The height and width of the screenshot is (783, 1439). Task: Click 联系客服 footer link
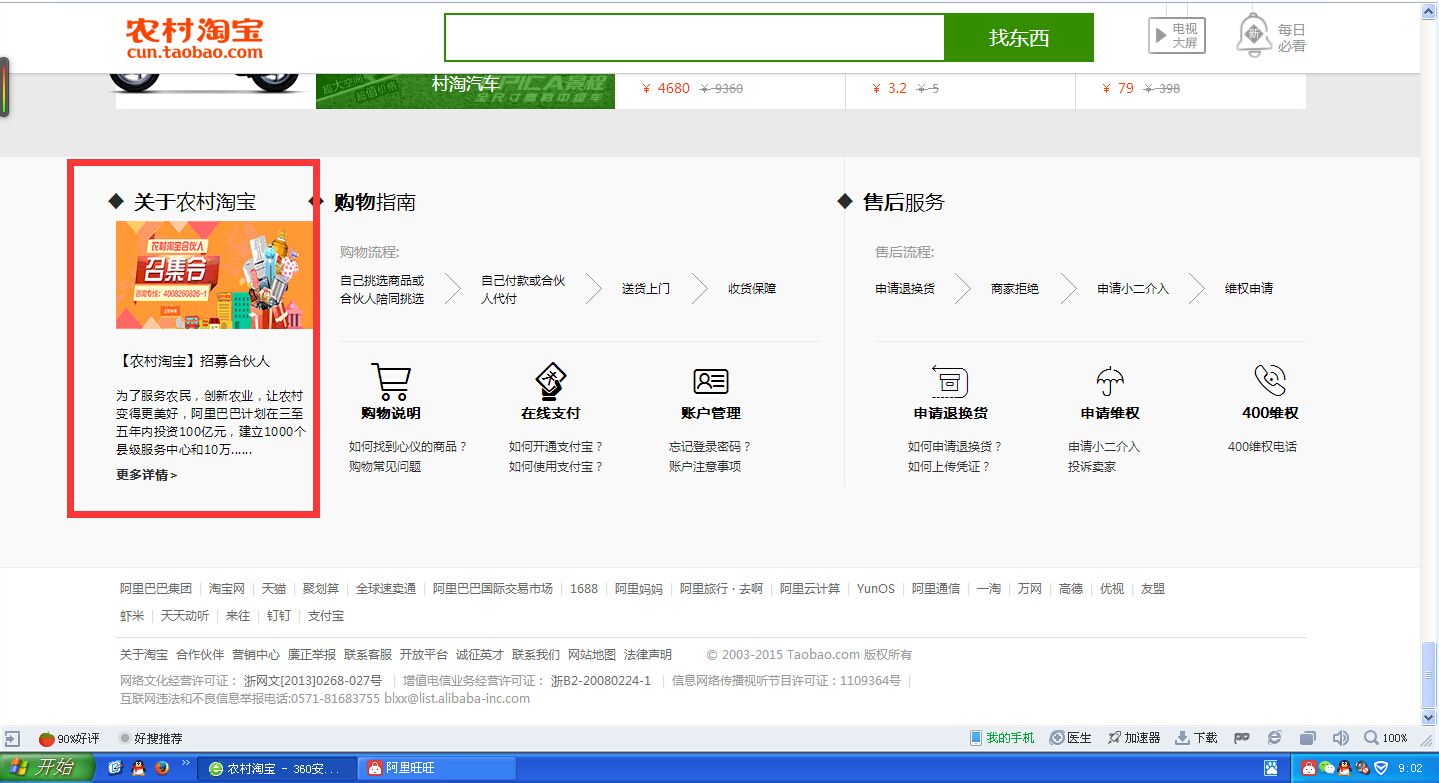click(x=368, y=655)
